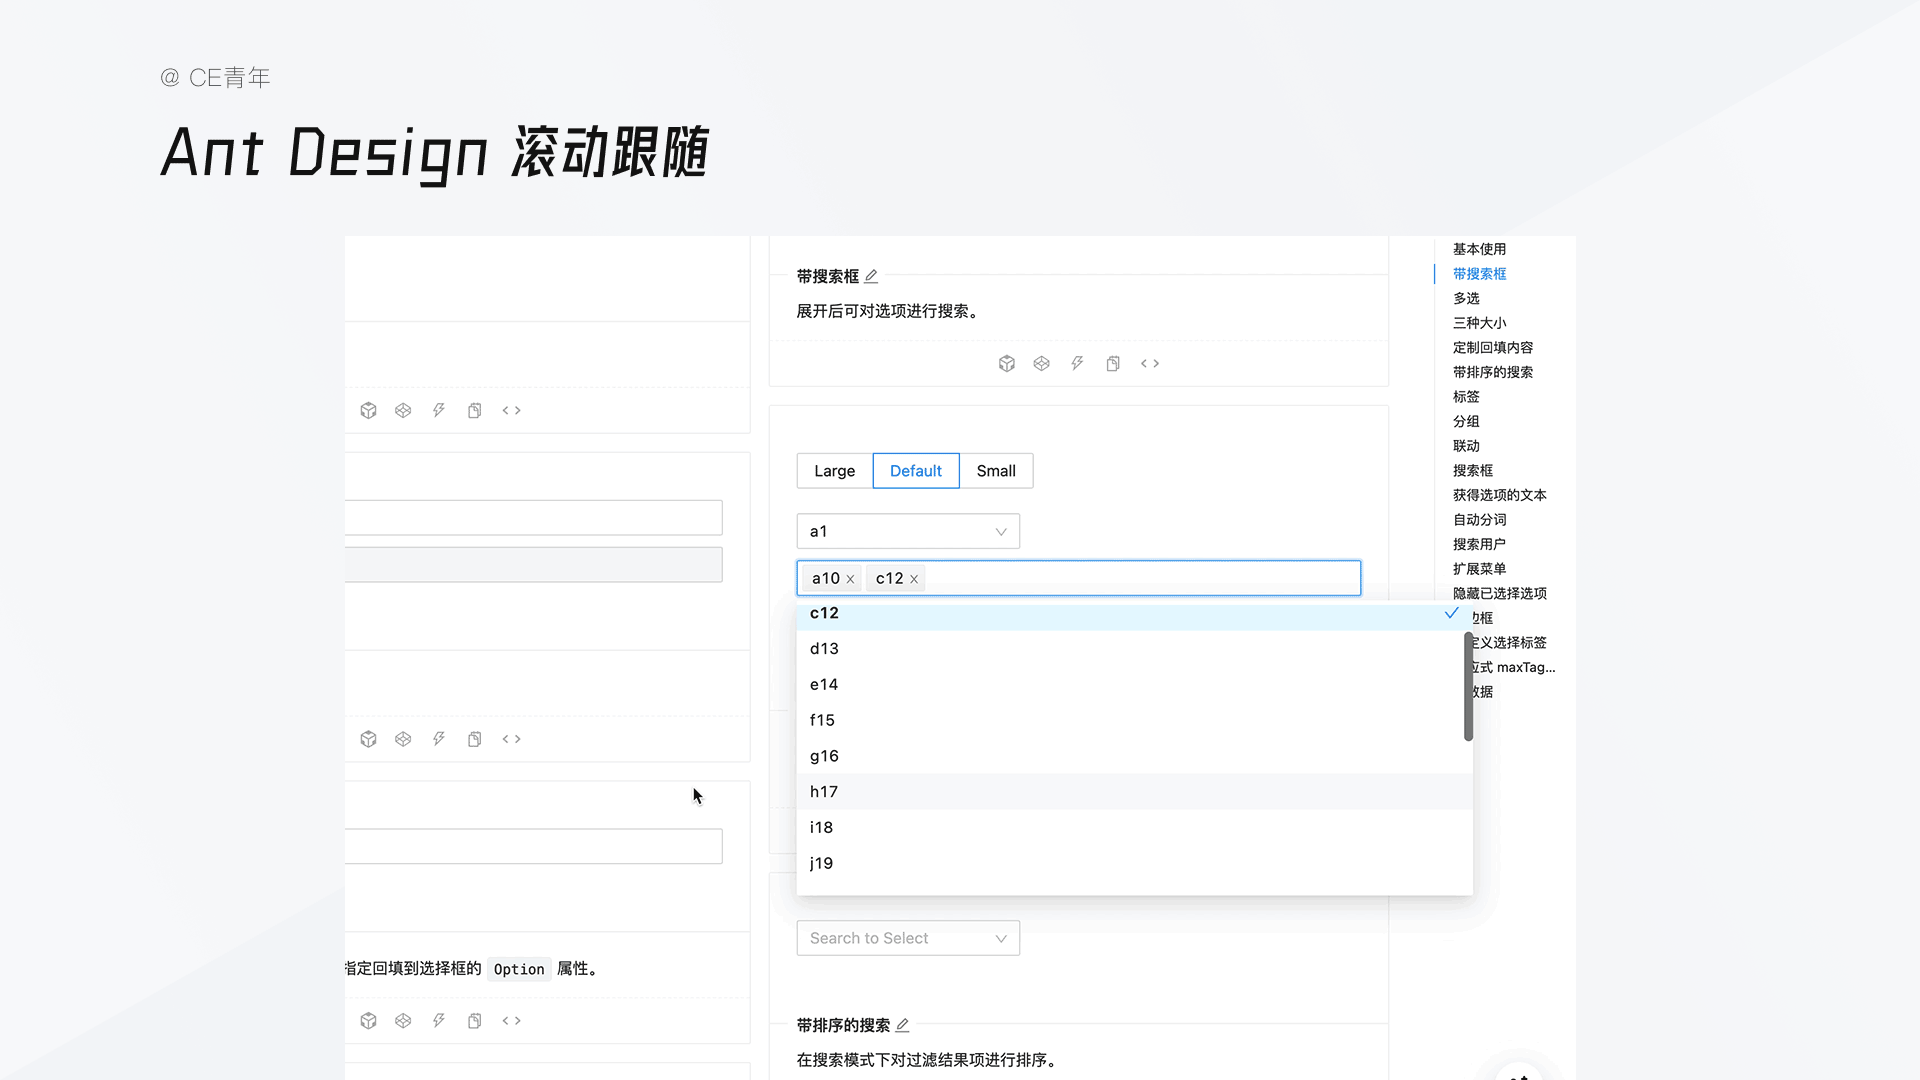The height and width of the screenshot is (1080, 1920).
Task: Open CodePen icon below Option 属性 description
Action: pos(403,1021)
